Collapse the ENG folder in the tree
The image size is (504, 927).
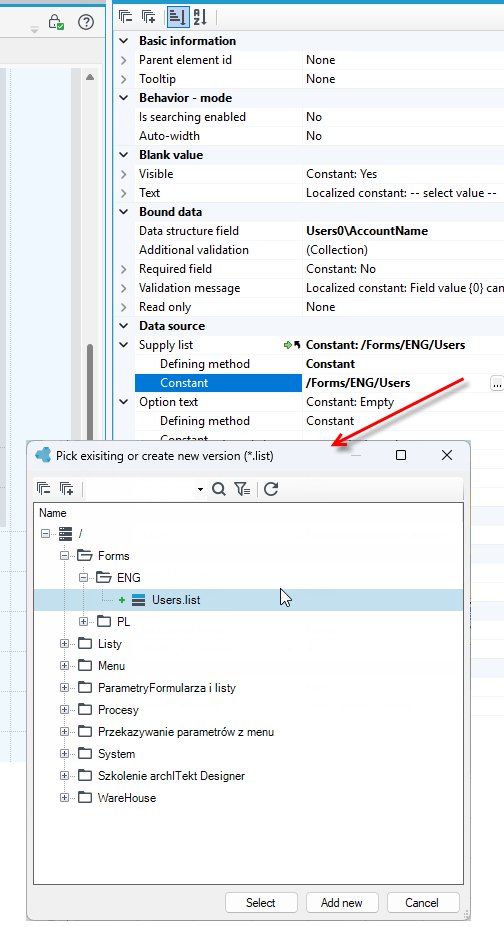tap(83, 578)
